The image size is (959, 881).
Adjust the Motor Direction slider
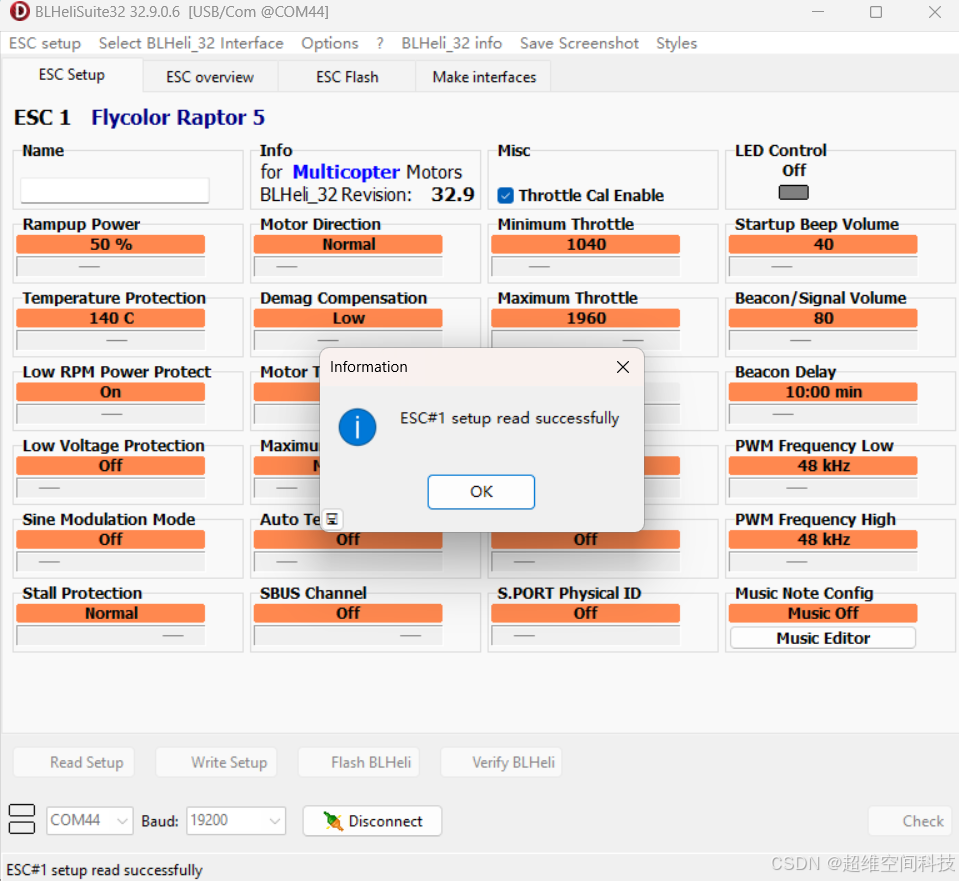tap(348, 267)
